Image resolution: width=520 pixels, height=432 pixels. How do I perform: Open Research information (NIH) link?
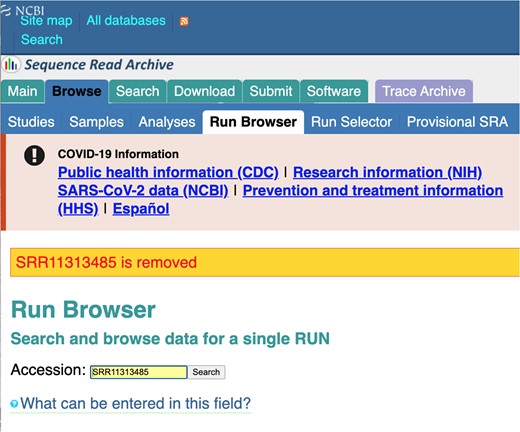tap(388, 172)
